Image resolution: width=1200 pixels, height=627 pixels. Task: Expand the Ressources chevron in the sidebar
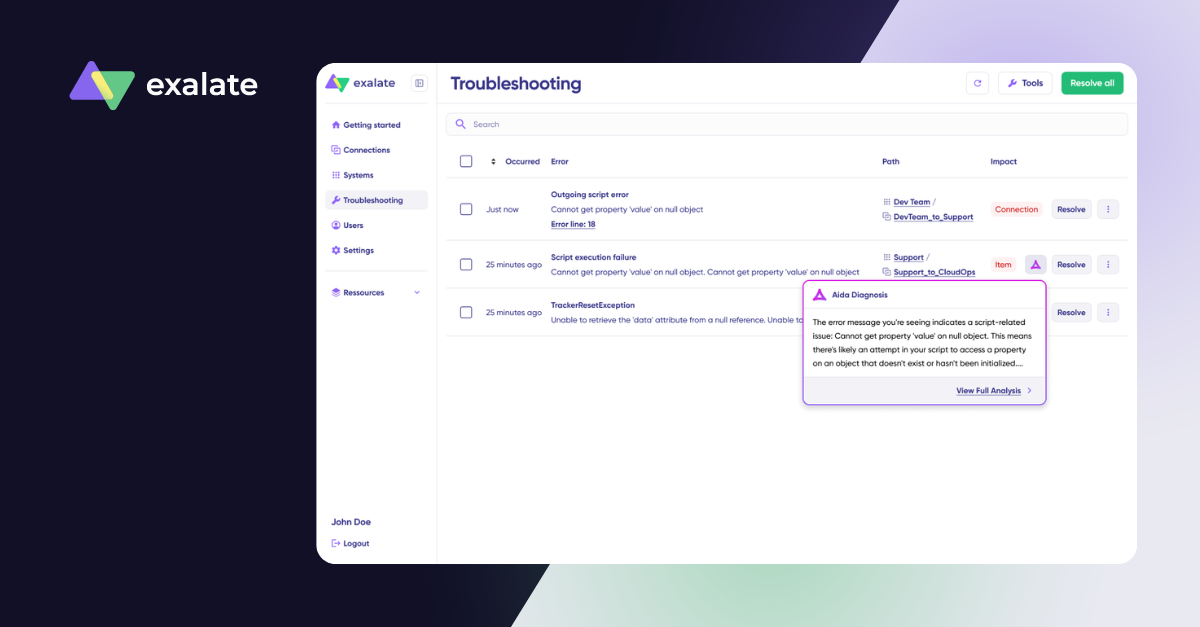(x=417, y=292)
